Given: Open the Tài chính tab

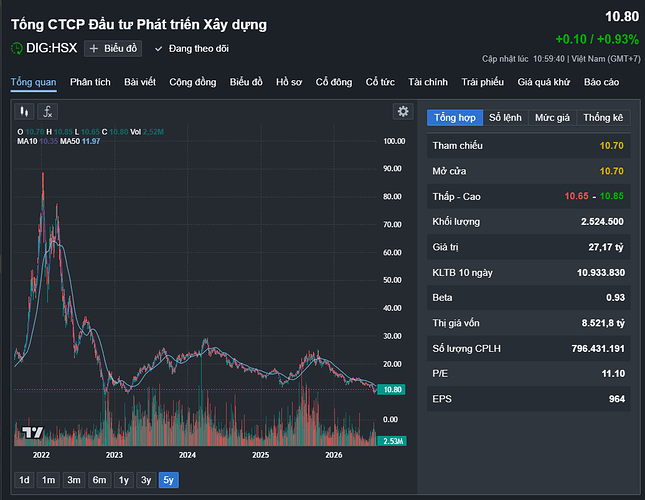Looking at the screenshot, I should coord(428,82).
